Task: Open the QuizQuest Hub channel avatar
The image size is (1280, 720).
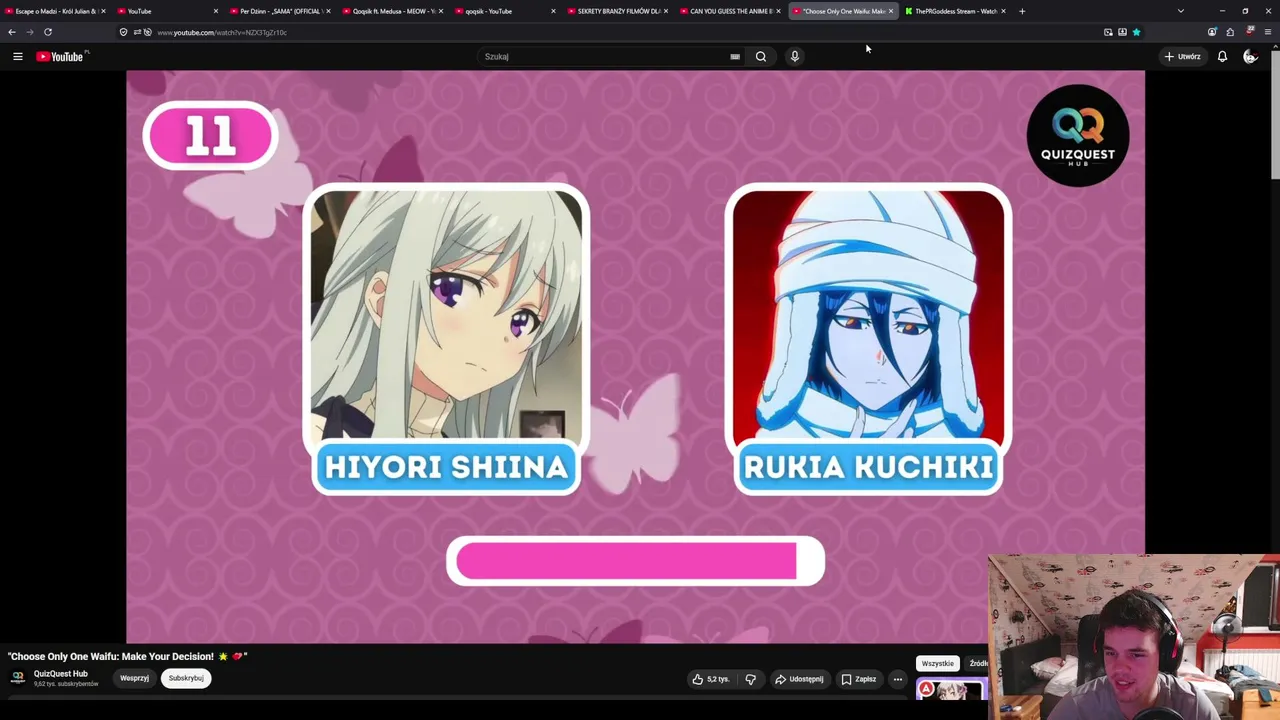Action: 18,678
